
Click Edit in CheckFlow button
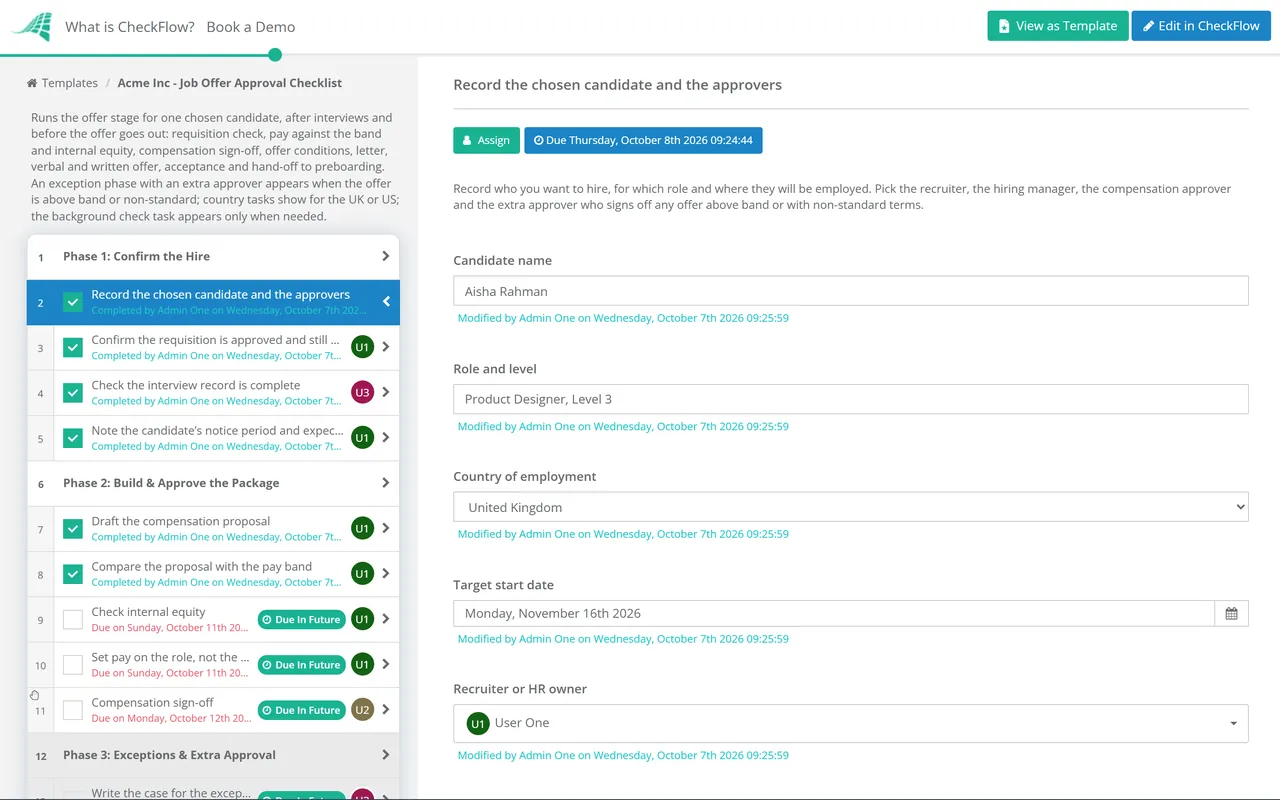pyautogui.click(x=1201, y=26)
